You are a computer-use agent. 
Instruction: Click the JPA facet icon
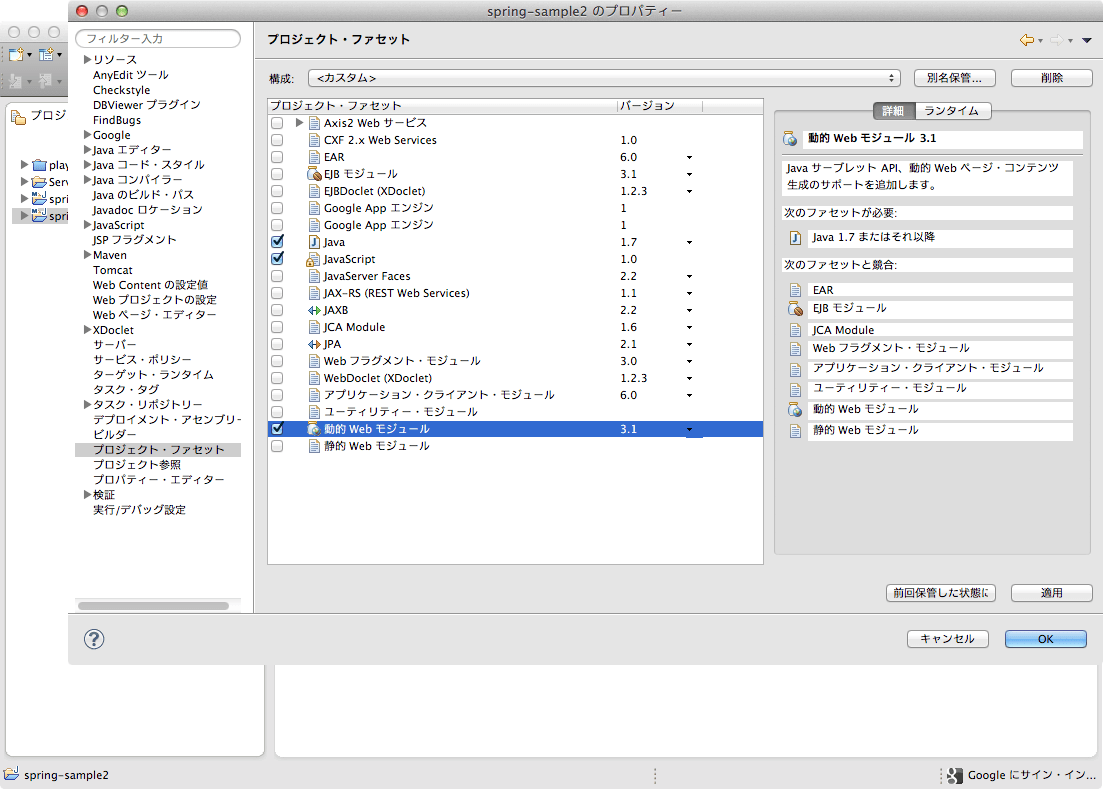tap(314, 344)
